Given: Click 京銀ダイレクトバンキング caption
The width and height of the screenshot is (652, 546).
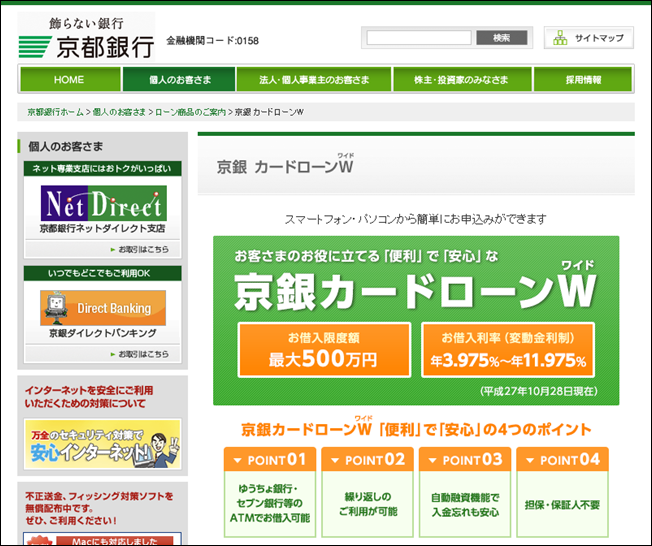Looking at the screenshot, I should (103, 333).
